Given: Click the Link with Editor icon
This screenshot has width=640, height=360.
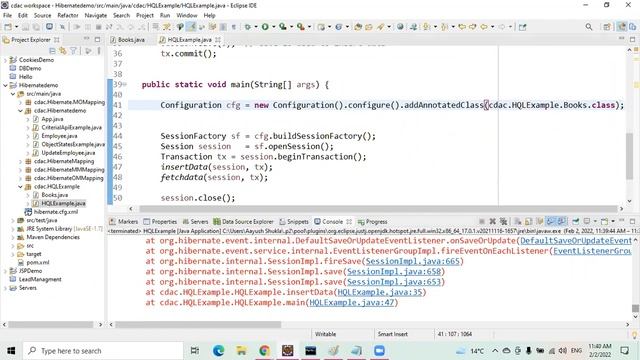Looking at the screenshot, I should (62, 51).
